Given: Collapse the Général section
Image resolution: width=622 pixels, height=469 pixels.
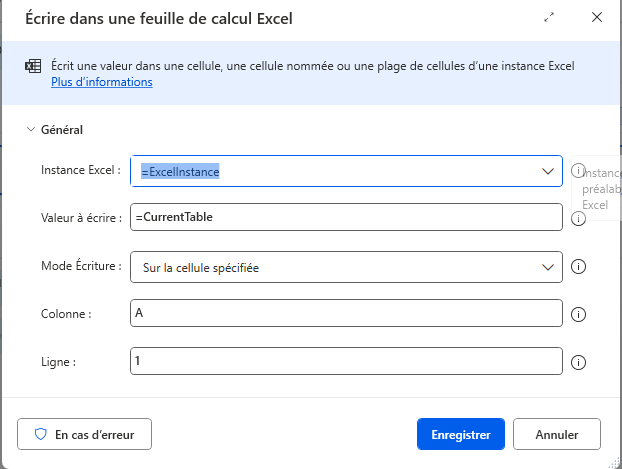Looking at the screenshot, I should tap(30, 129).
